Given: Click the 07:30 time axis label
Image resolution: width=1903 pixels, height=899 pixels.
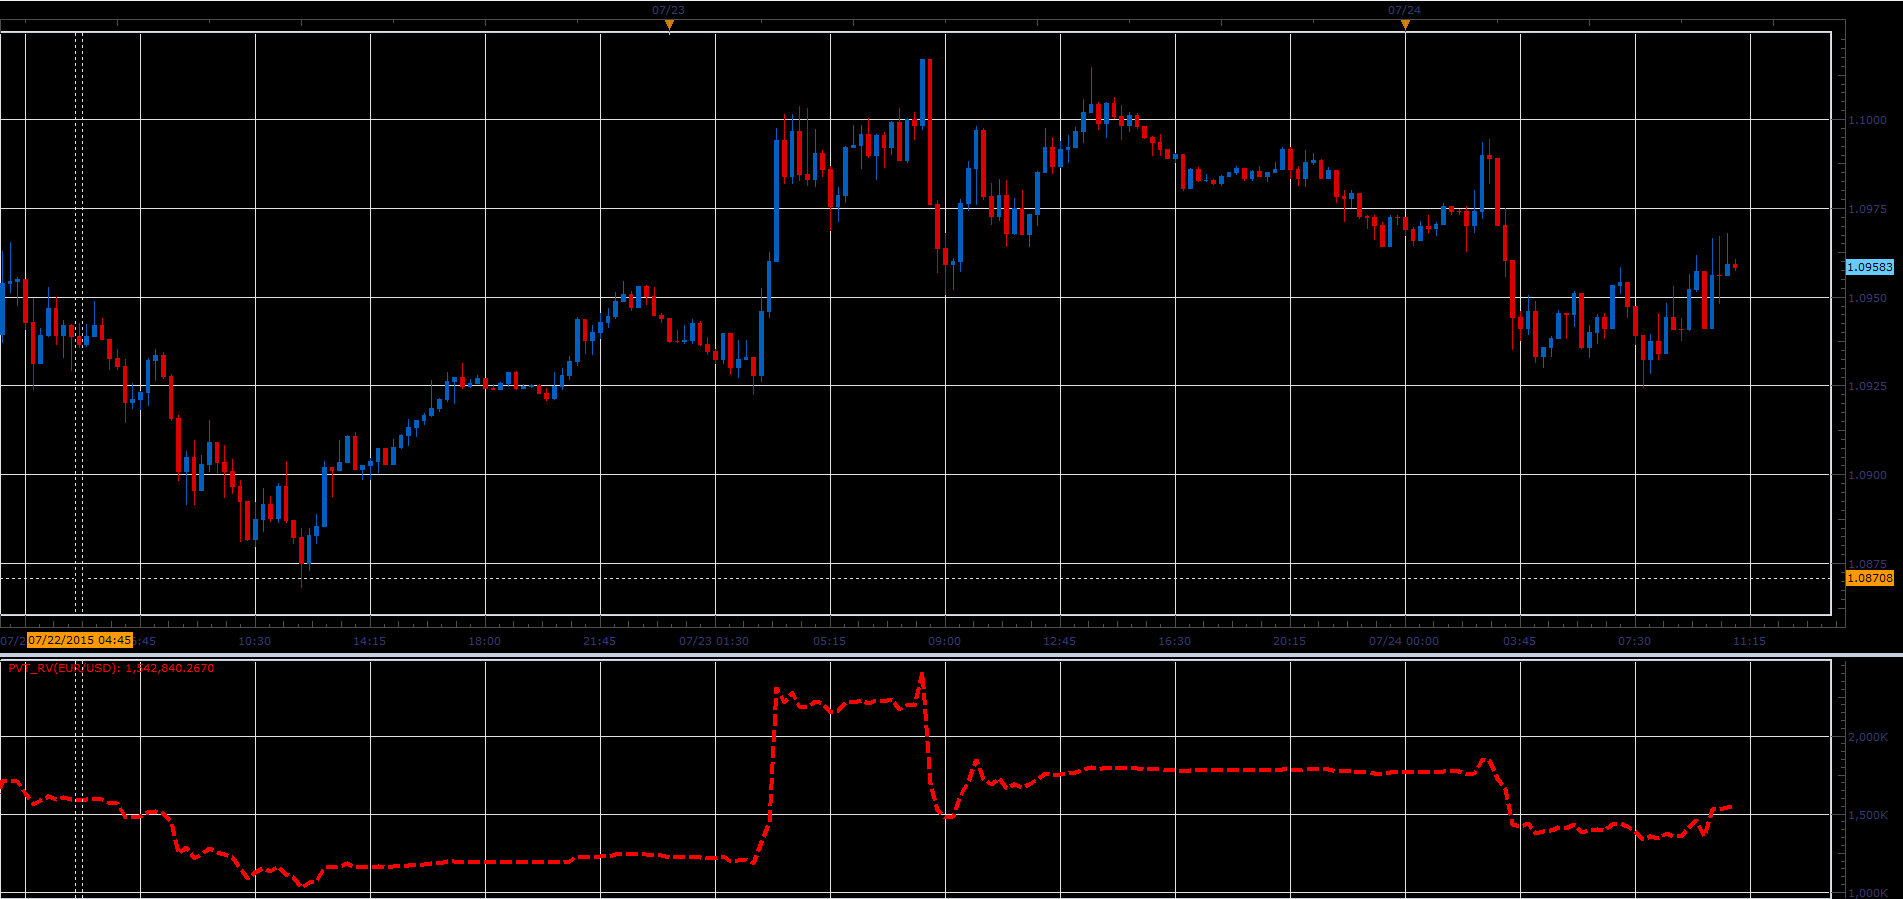Looking at the screenshot, I should (x=1634, y=641).
